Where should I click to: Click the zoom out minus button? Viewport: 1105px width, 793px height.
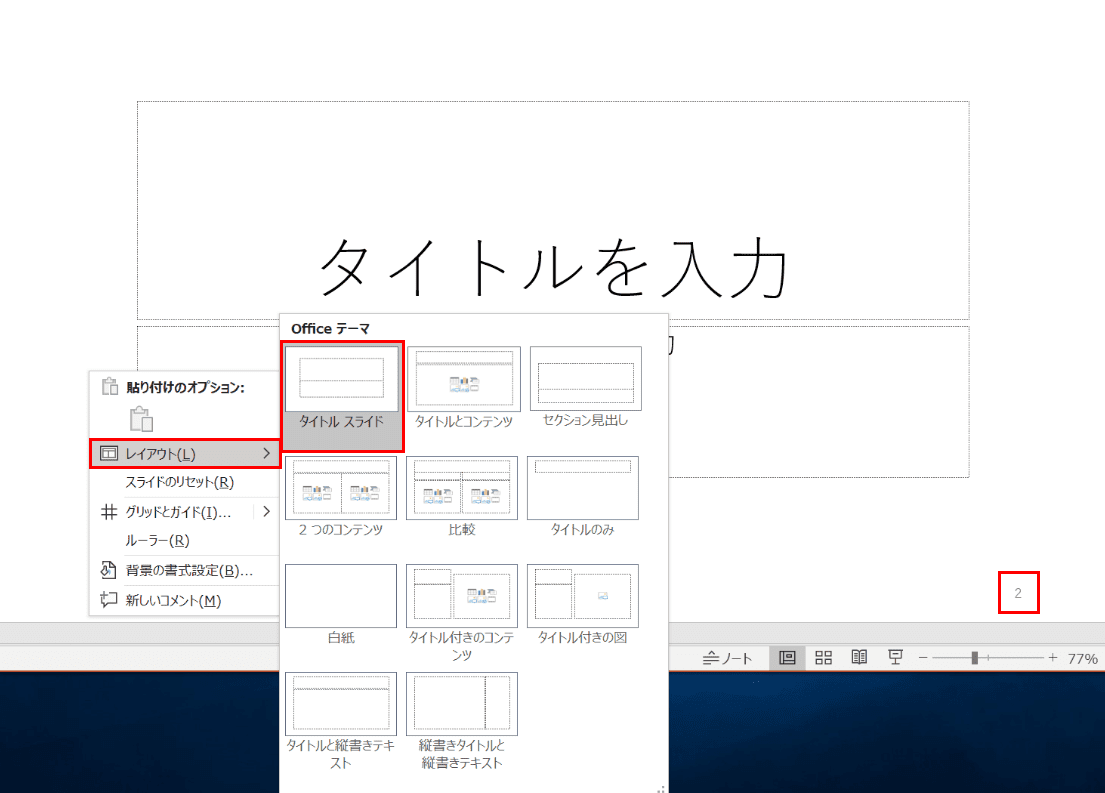[x=922, y=658]
